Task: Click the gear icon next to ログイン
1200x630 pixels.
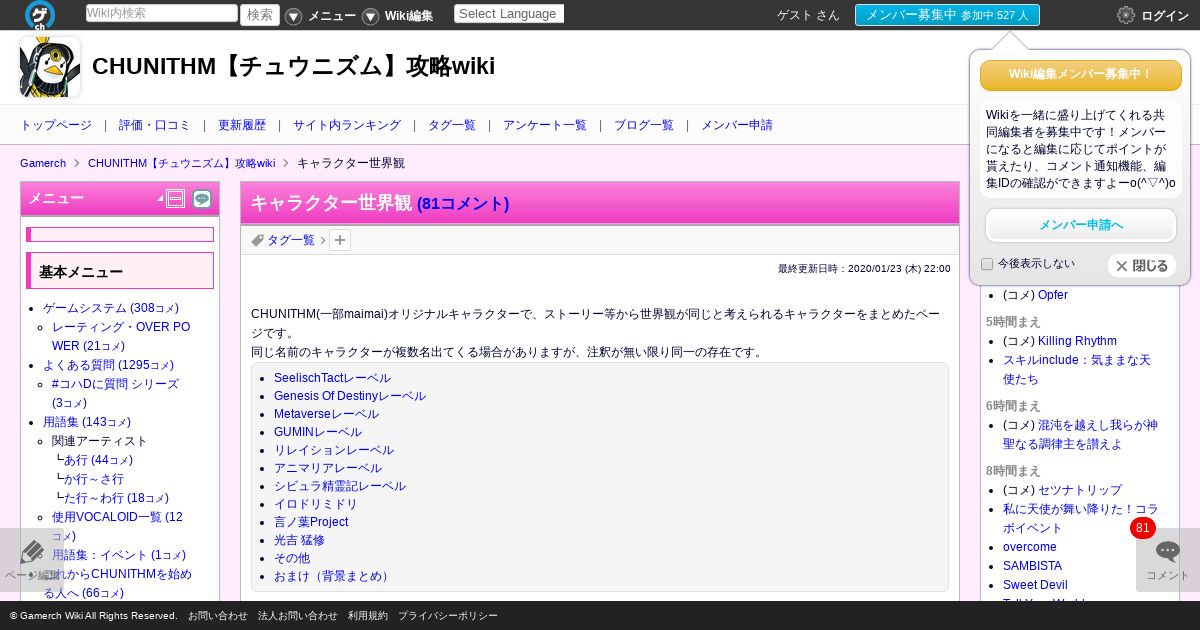Action: coord(1126,15)
